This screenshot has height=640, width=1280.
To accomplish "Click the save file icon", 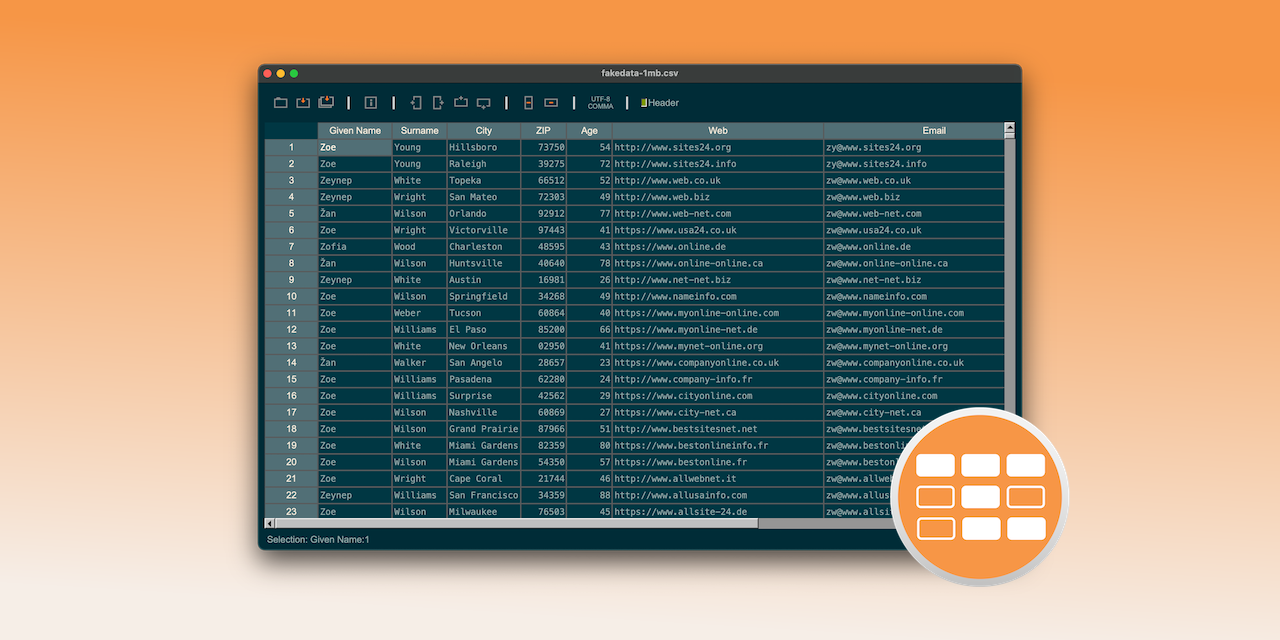I will coord(303,103).
